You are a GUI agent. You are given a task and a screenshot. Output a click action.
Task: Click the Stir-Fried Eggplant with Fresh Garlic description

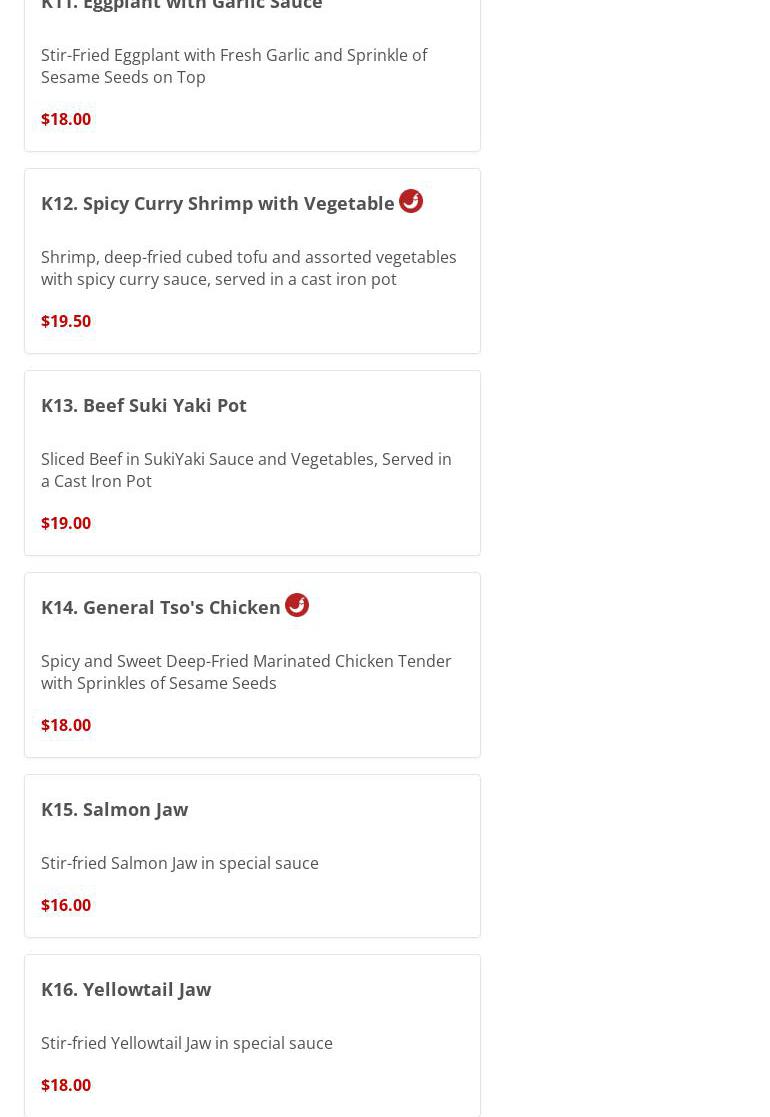coord(234,66)
